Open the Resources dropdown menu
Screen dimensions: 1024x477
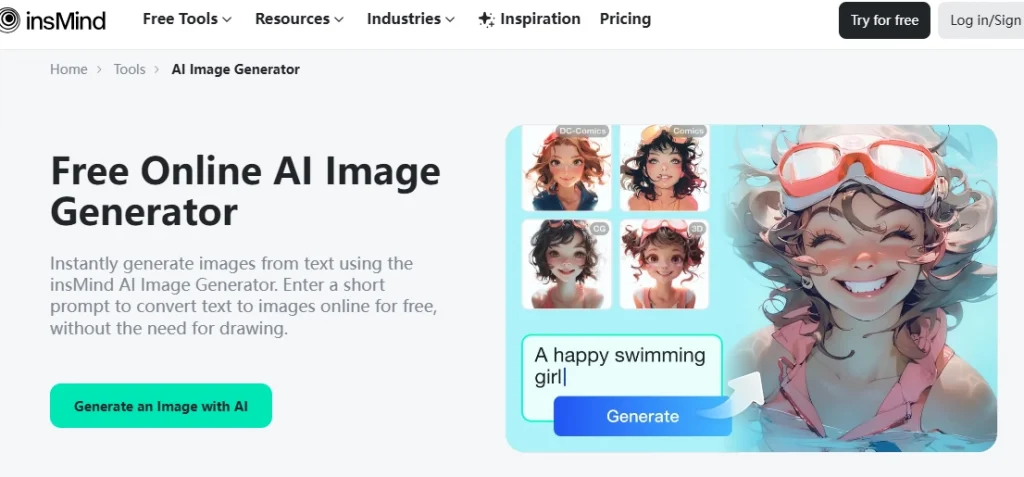(299, 20)
